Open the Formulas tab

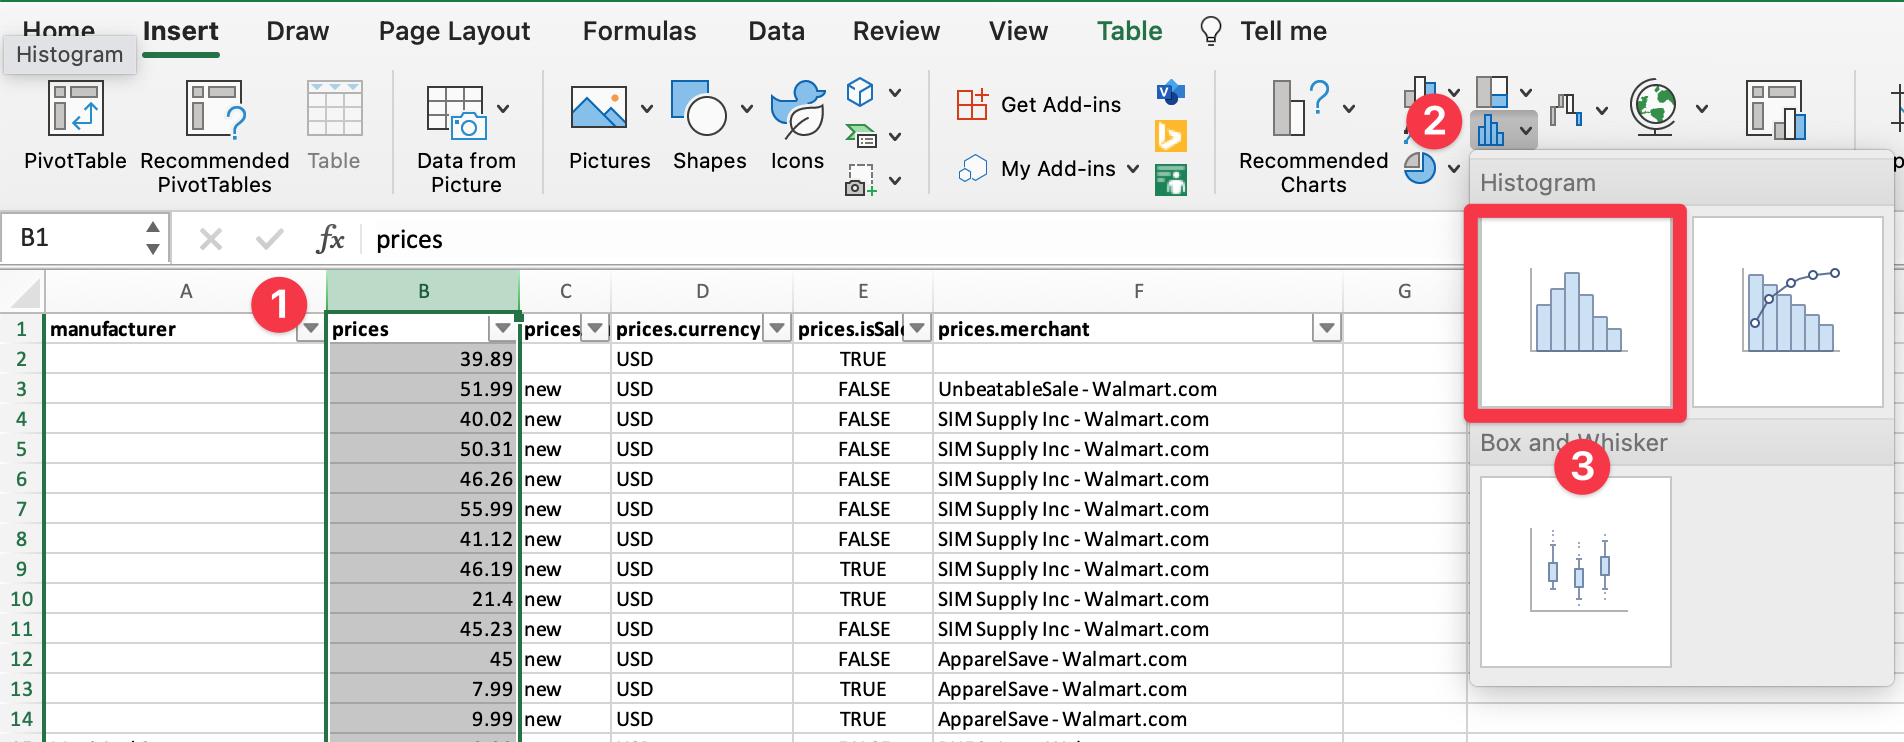pos(639,32)
